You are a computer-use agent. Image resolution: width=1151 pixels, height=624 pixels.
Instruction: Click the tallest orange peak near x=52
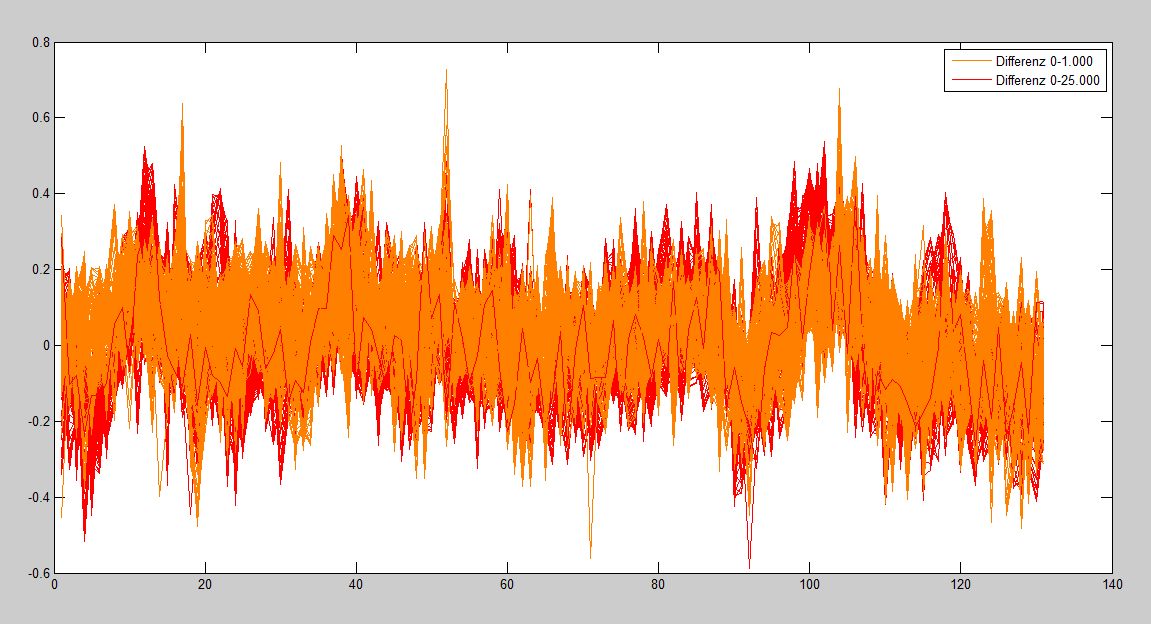tap(446, 70)
